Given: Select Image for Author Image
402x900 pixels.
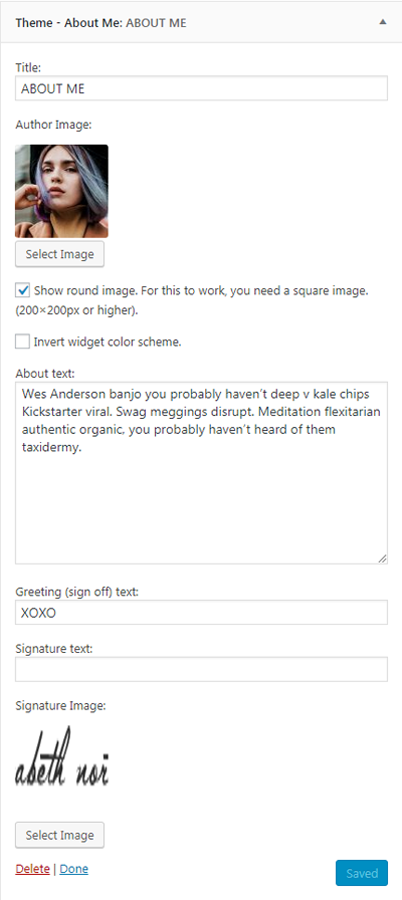Looking at the screenshot, I should point(60,254).
